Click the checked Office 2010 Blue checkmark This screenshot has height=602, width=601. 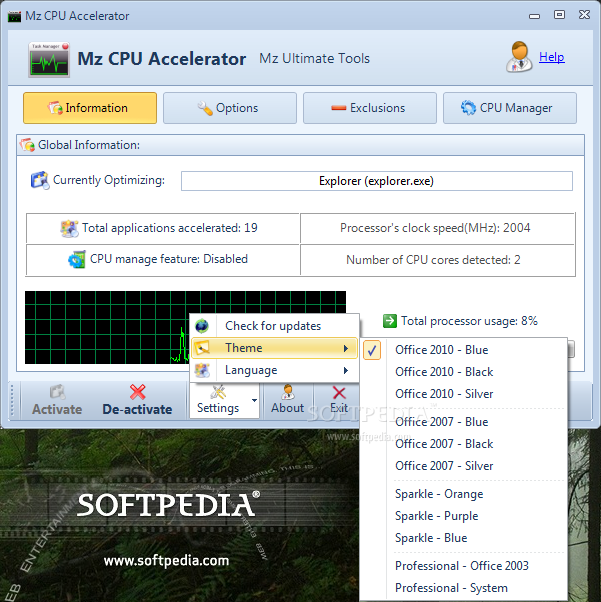pyautogui.click(x=372, y=350)
